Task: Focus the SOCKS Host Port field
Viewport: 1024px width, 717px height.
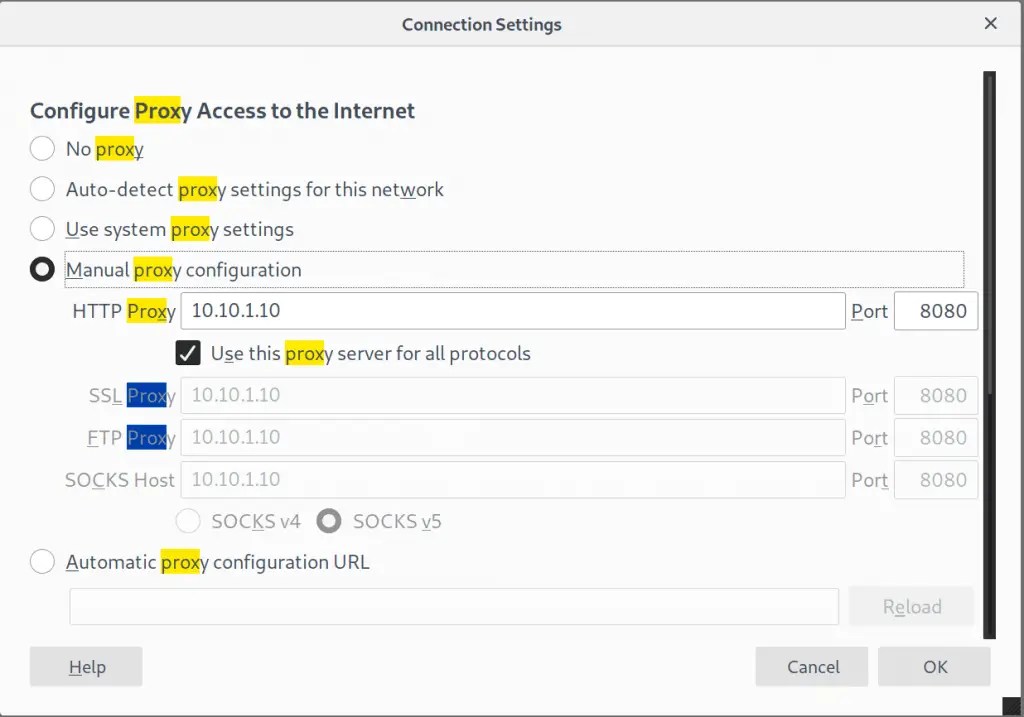Action: pos(936,479)
